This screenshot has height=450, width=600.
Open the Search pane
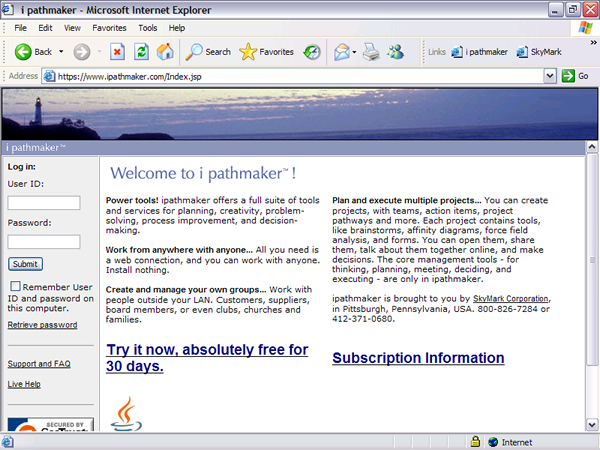(x=208, y=52)
